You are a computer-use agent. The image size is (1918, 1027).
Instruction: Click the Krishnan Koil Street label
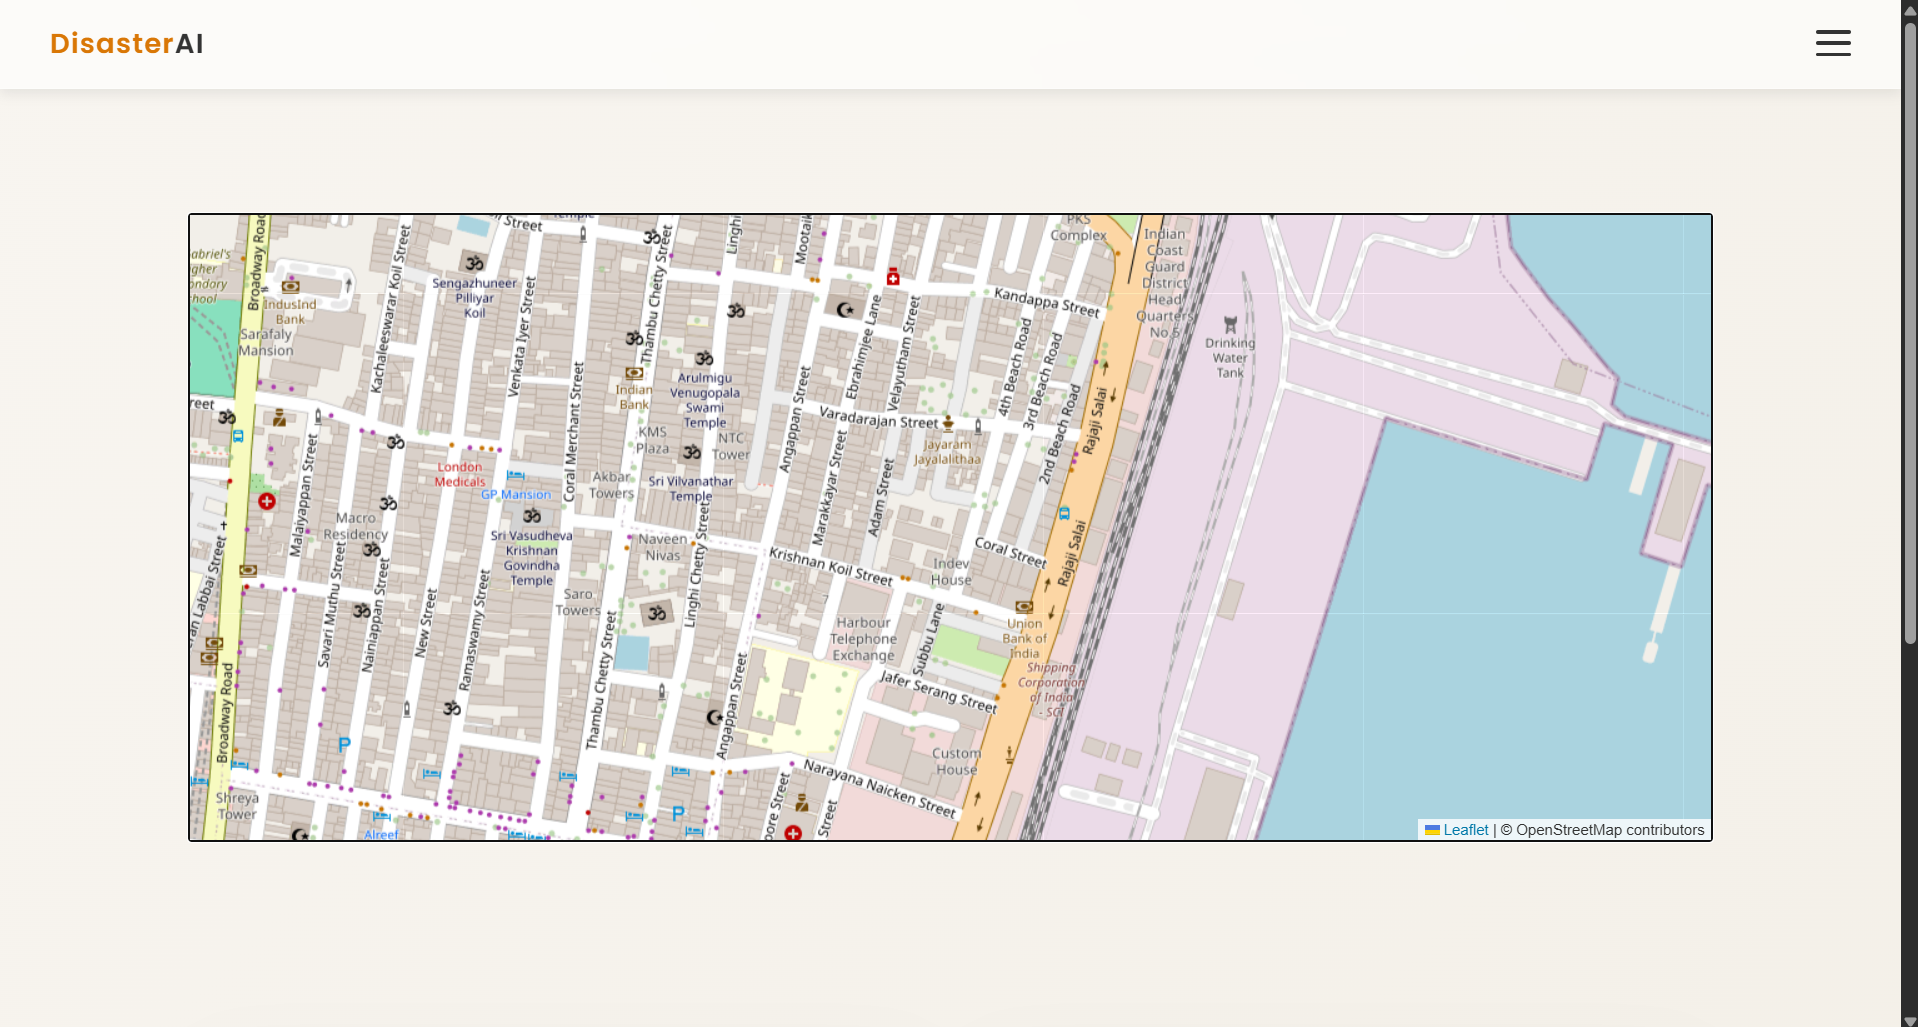click(x=830, y=566)
